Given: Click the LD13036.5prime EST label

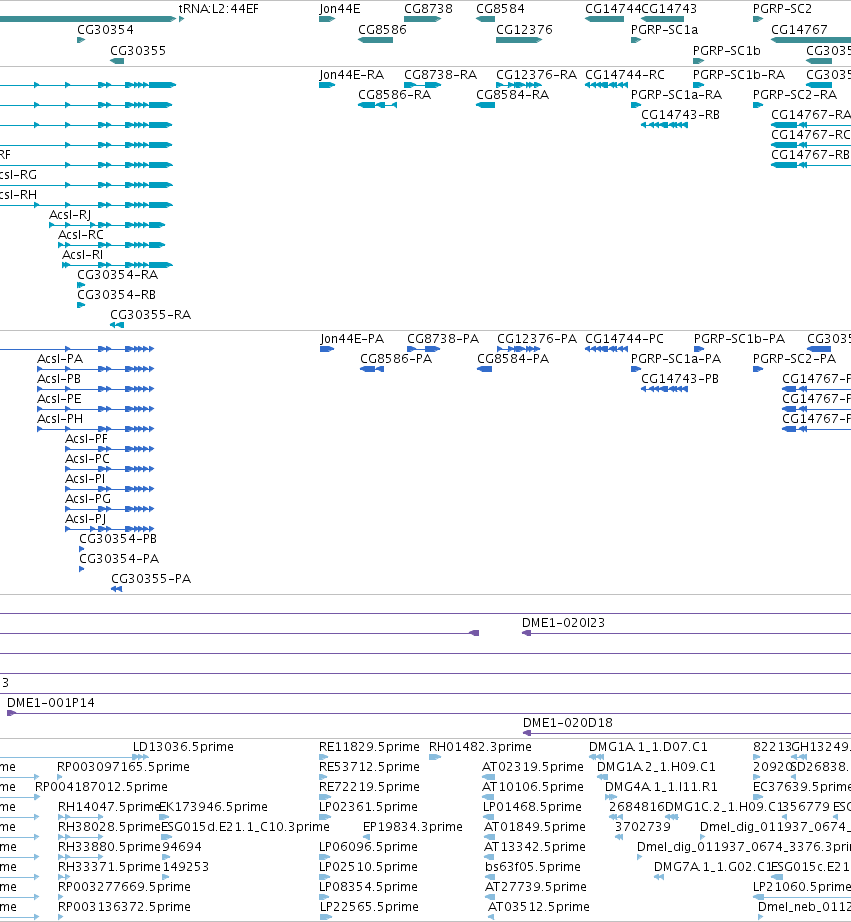Looking at the screenshot, I should tap(183, 747).
